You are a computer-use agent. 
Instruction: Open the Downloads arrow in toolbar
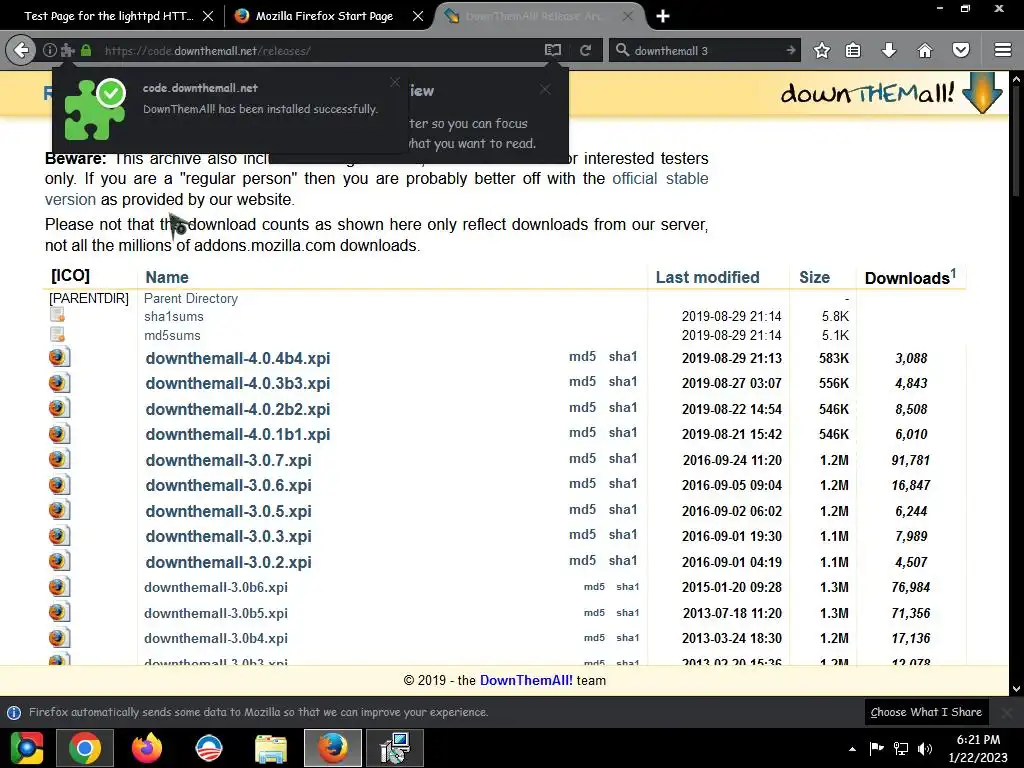tap(889, 50)
